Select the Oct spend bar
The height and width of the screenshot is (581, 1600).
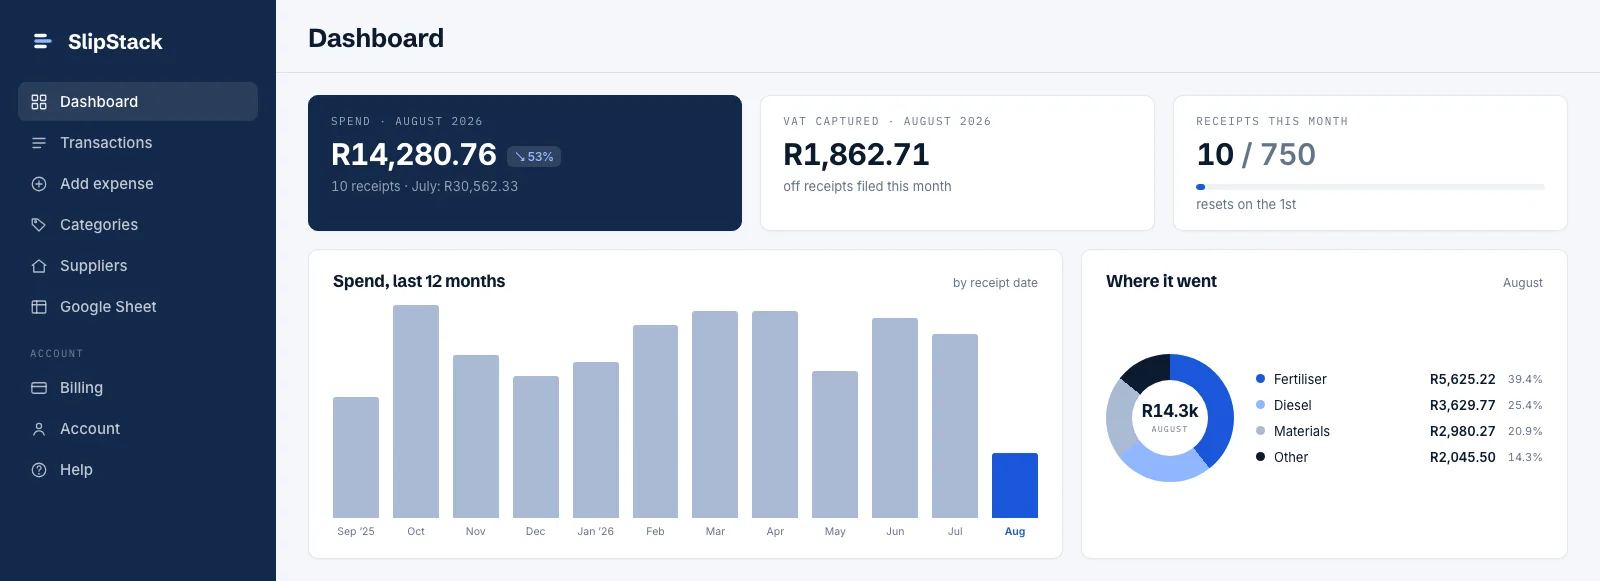point(416,411)
